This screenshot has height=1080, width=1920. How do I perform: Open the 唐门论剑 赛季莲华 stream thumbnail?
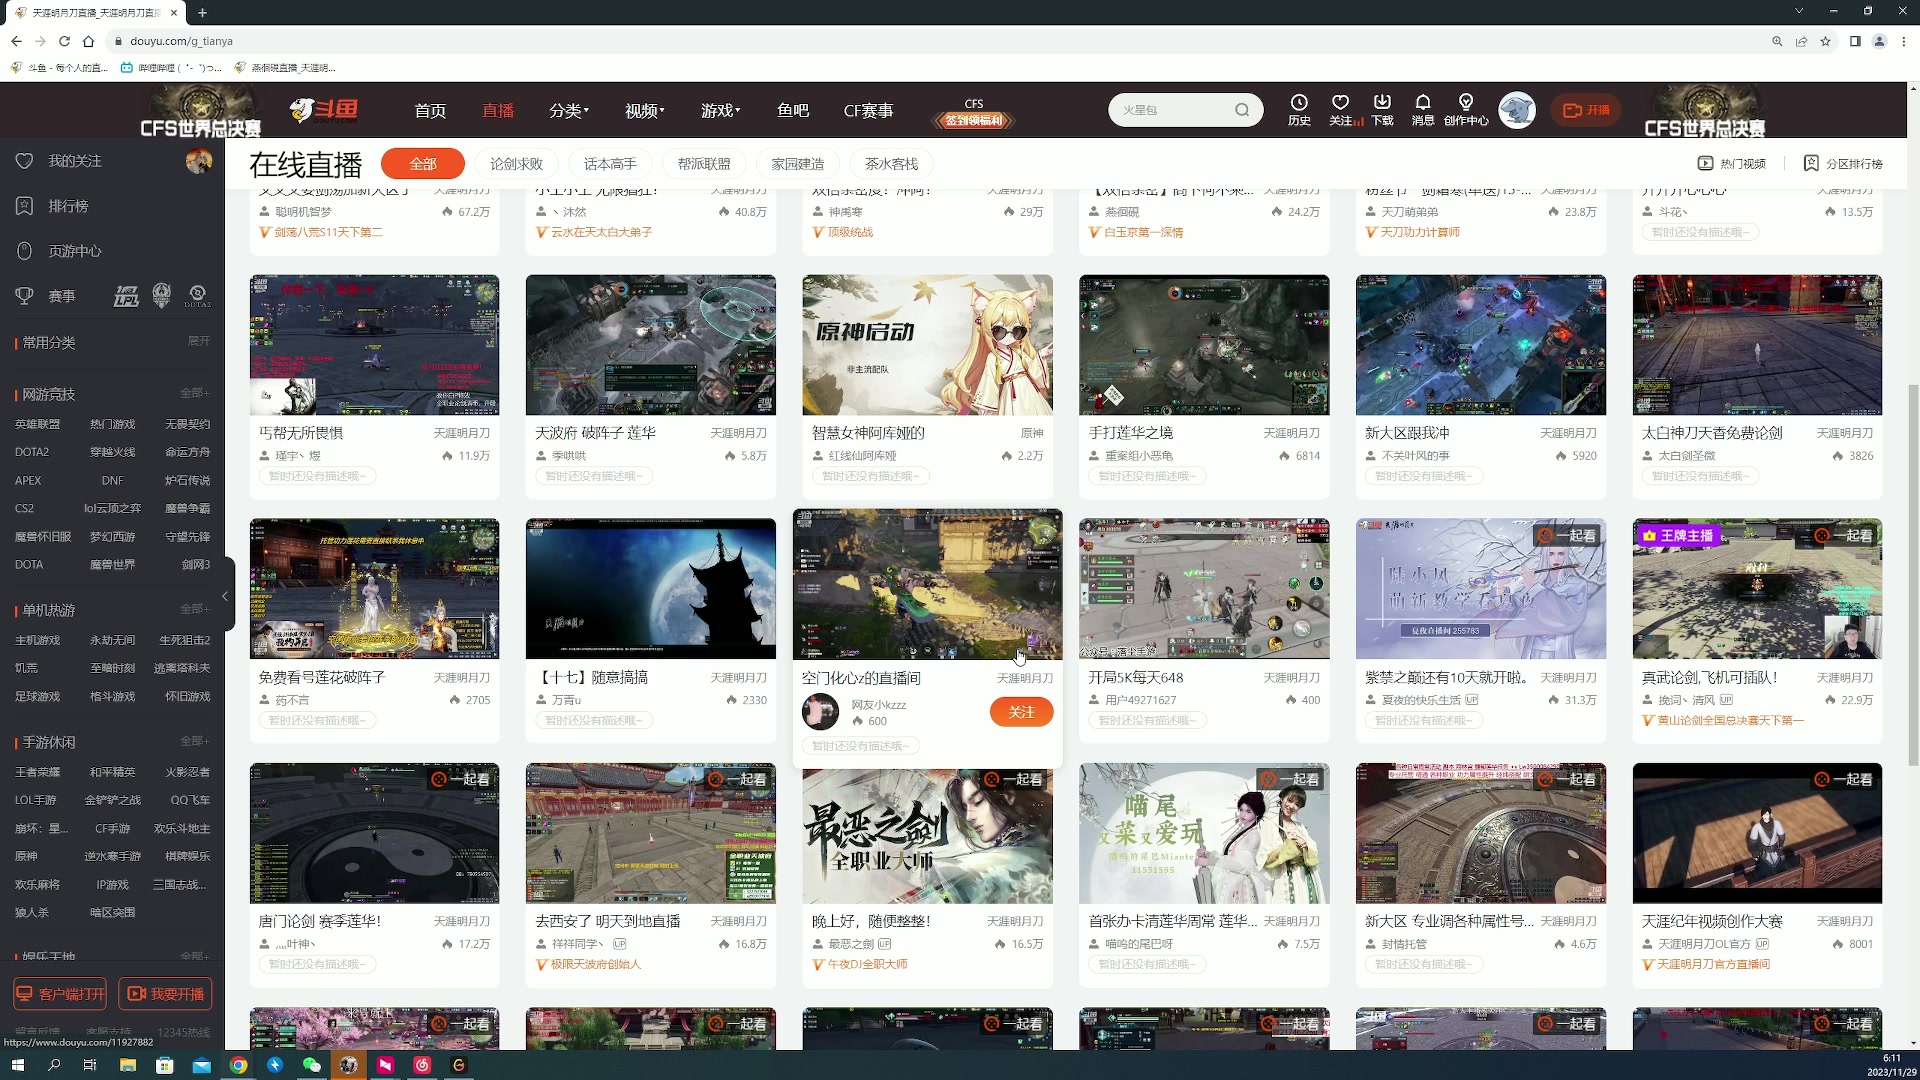tap(374, 832)
